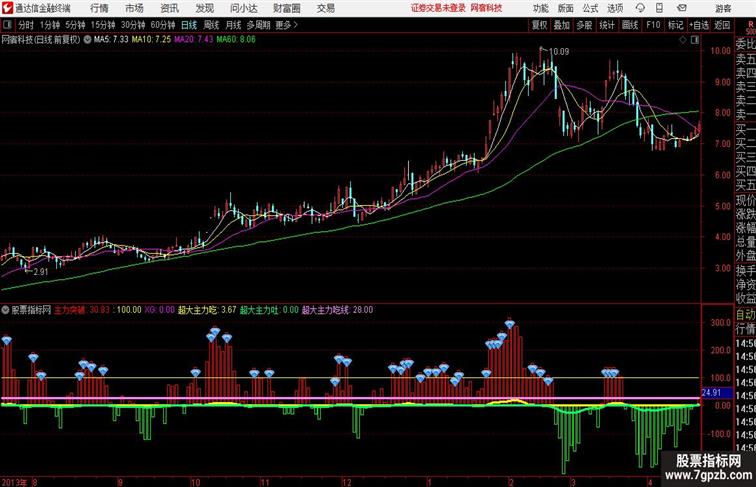Click the 标记 mark button
Viewport: 756px width, 487px height.
tap(675, 25)
